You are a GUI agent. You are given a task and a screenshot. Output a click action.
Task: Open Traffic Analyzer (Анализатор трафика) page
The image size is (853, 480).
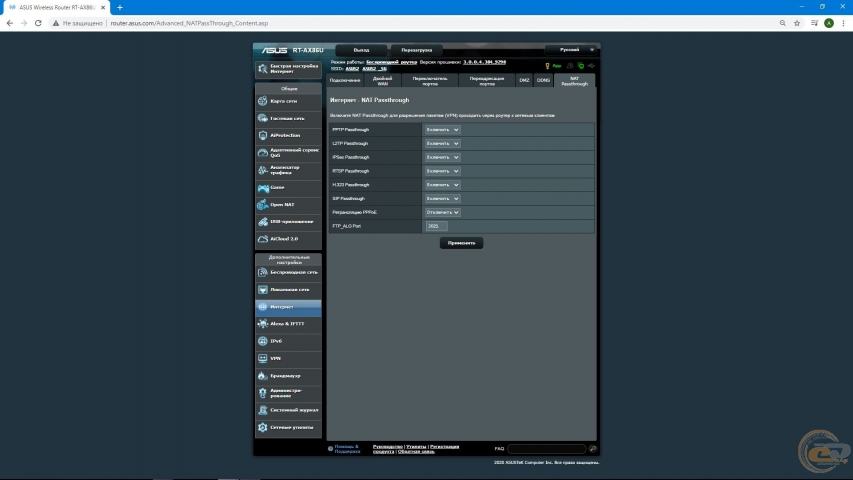(x=288, y=170)
